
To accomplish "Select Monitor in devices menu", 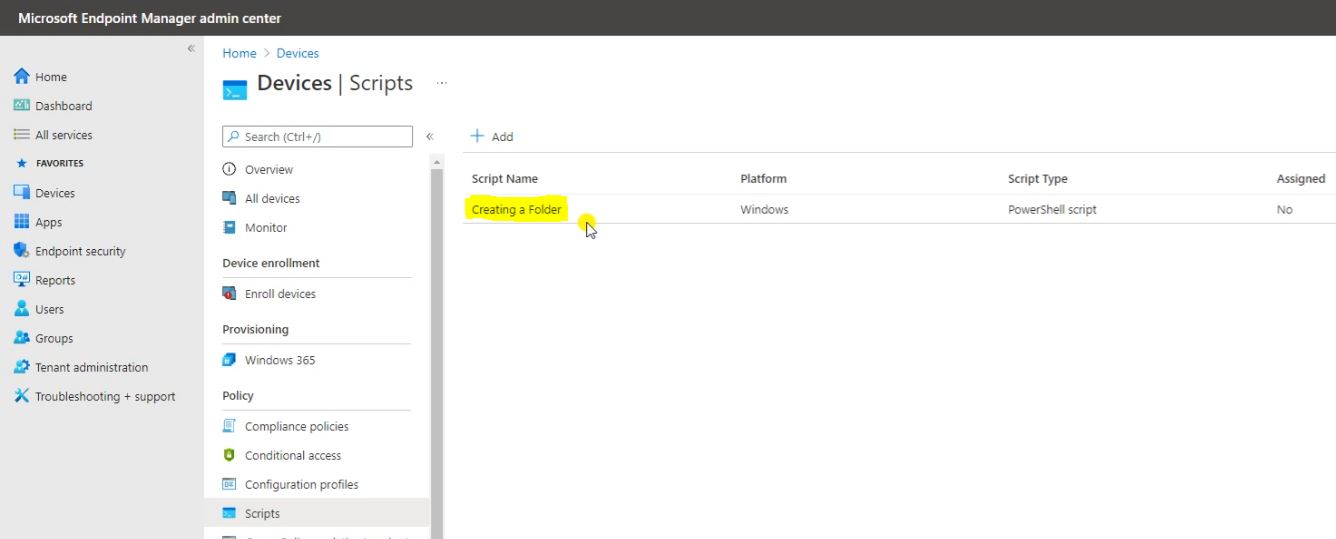I will 266,228.
